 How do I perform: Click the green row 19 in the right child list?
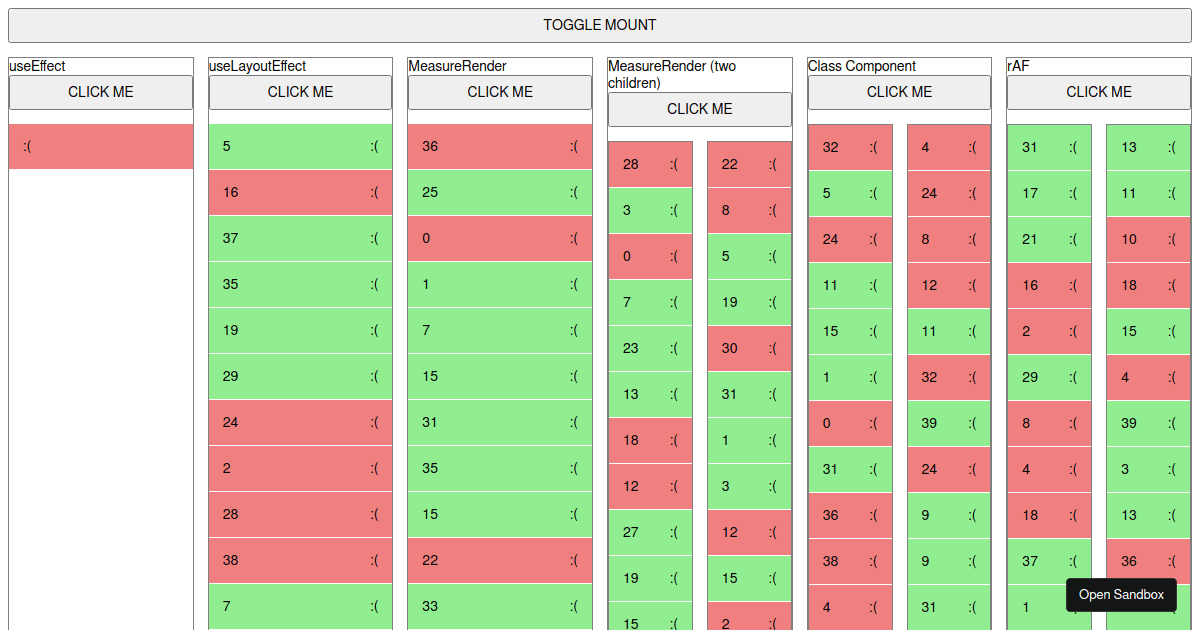pos(749,302)
